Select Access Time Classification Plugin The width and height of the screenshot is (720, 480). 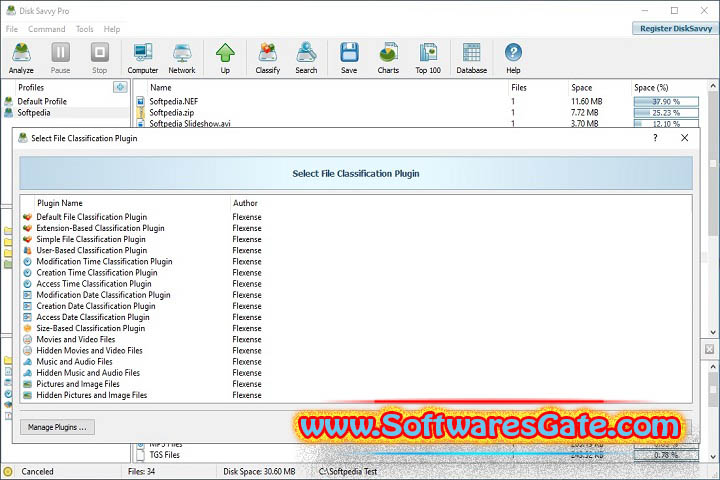click(94, 284)
